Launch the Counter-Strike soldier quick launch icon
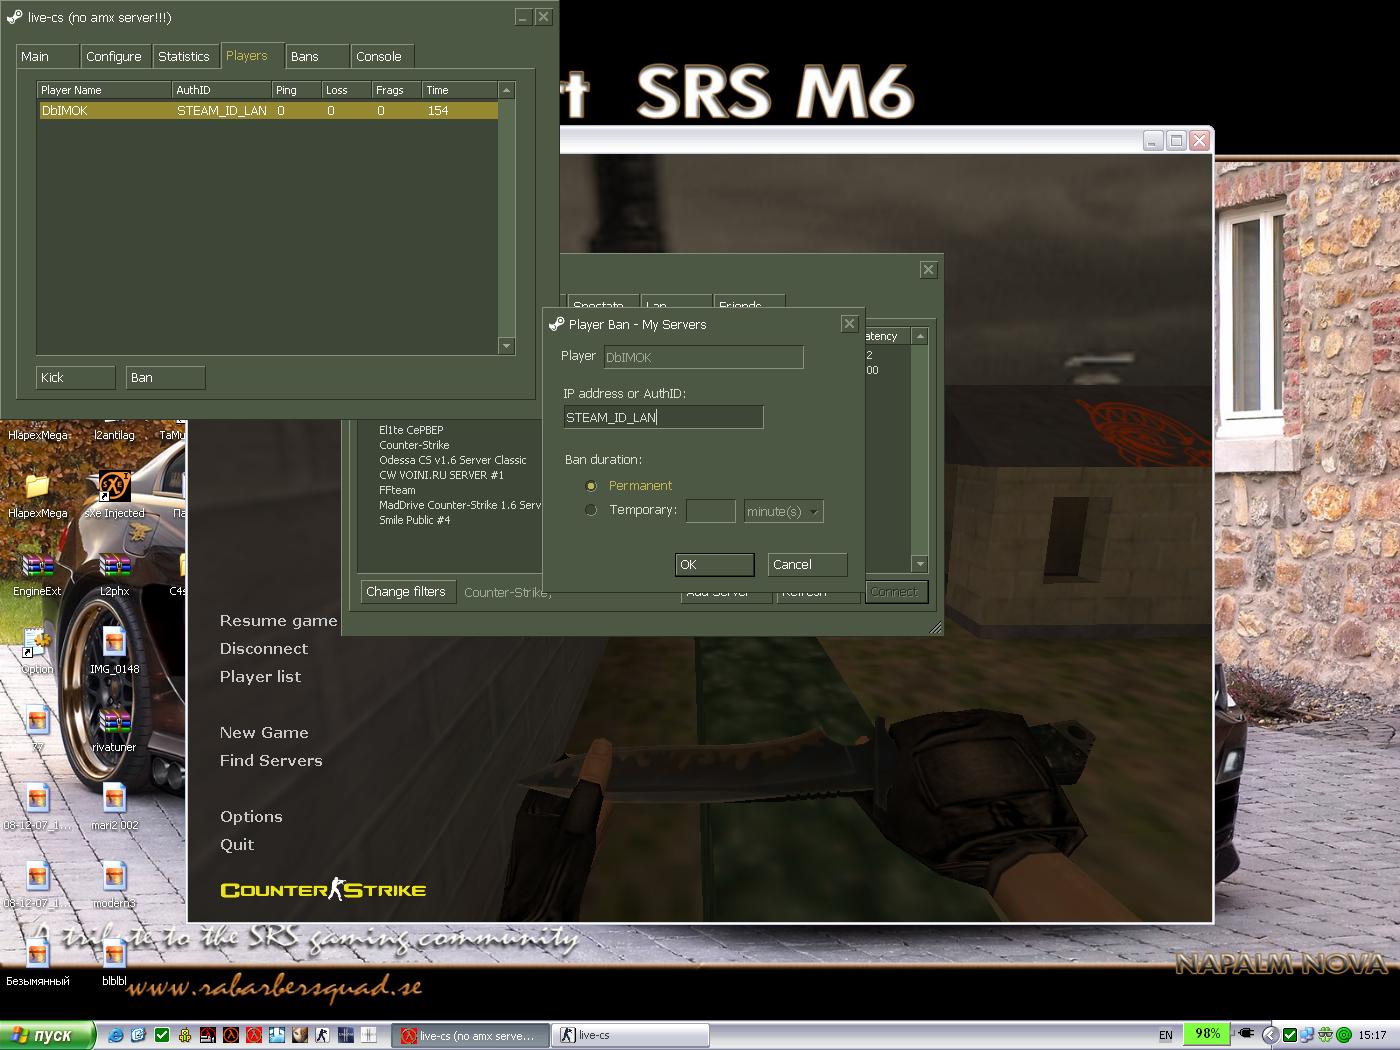Viewport: 1400px width, 1050px height. (x=323, y=1035)
